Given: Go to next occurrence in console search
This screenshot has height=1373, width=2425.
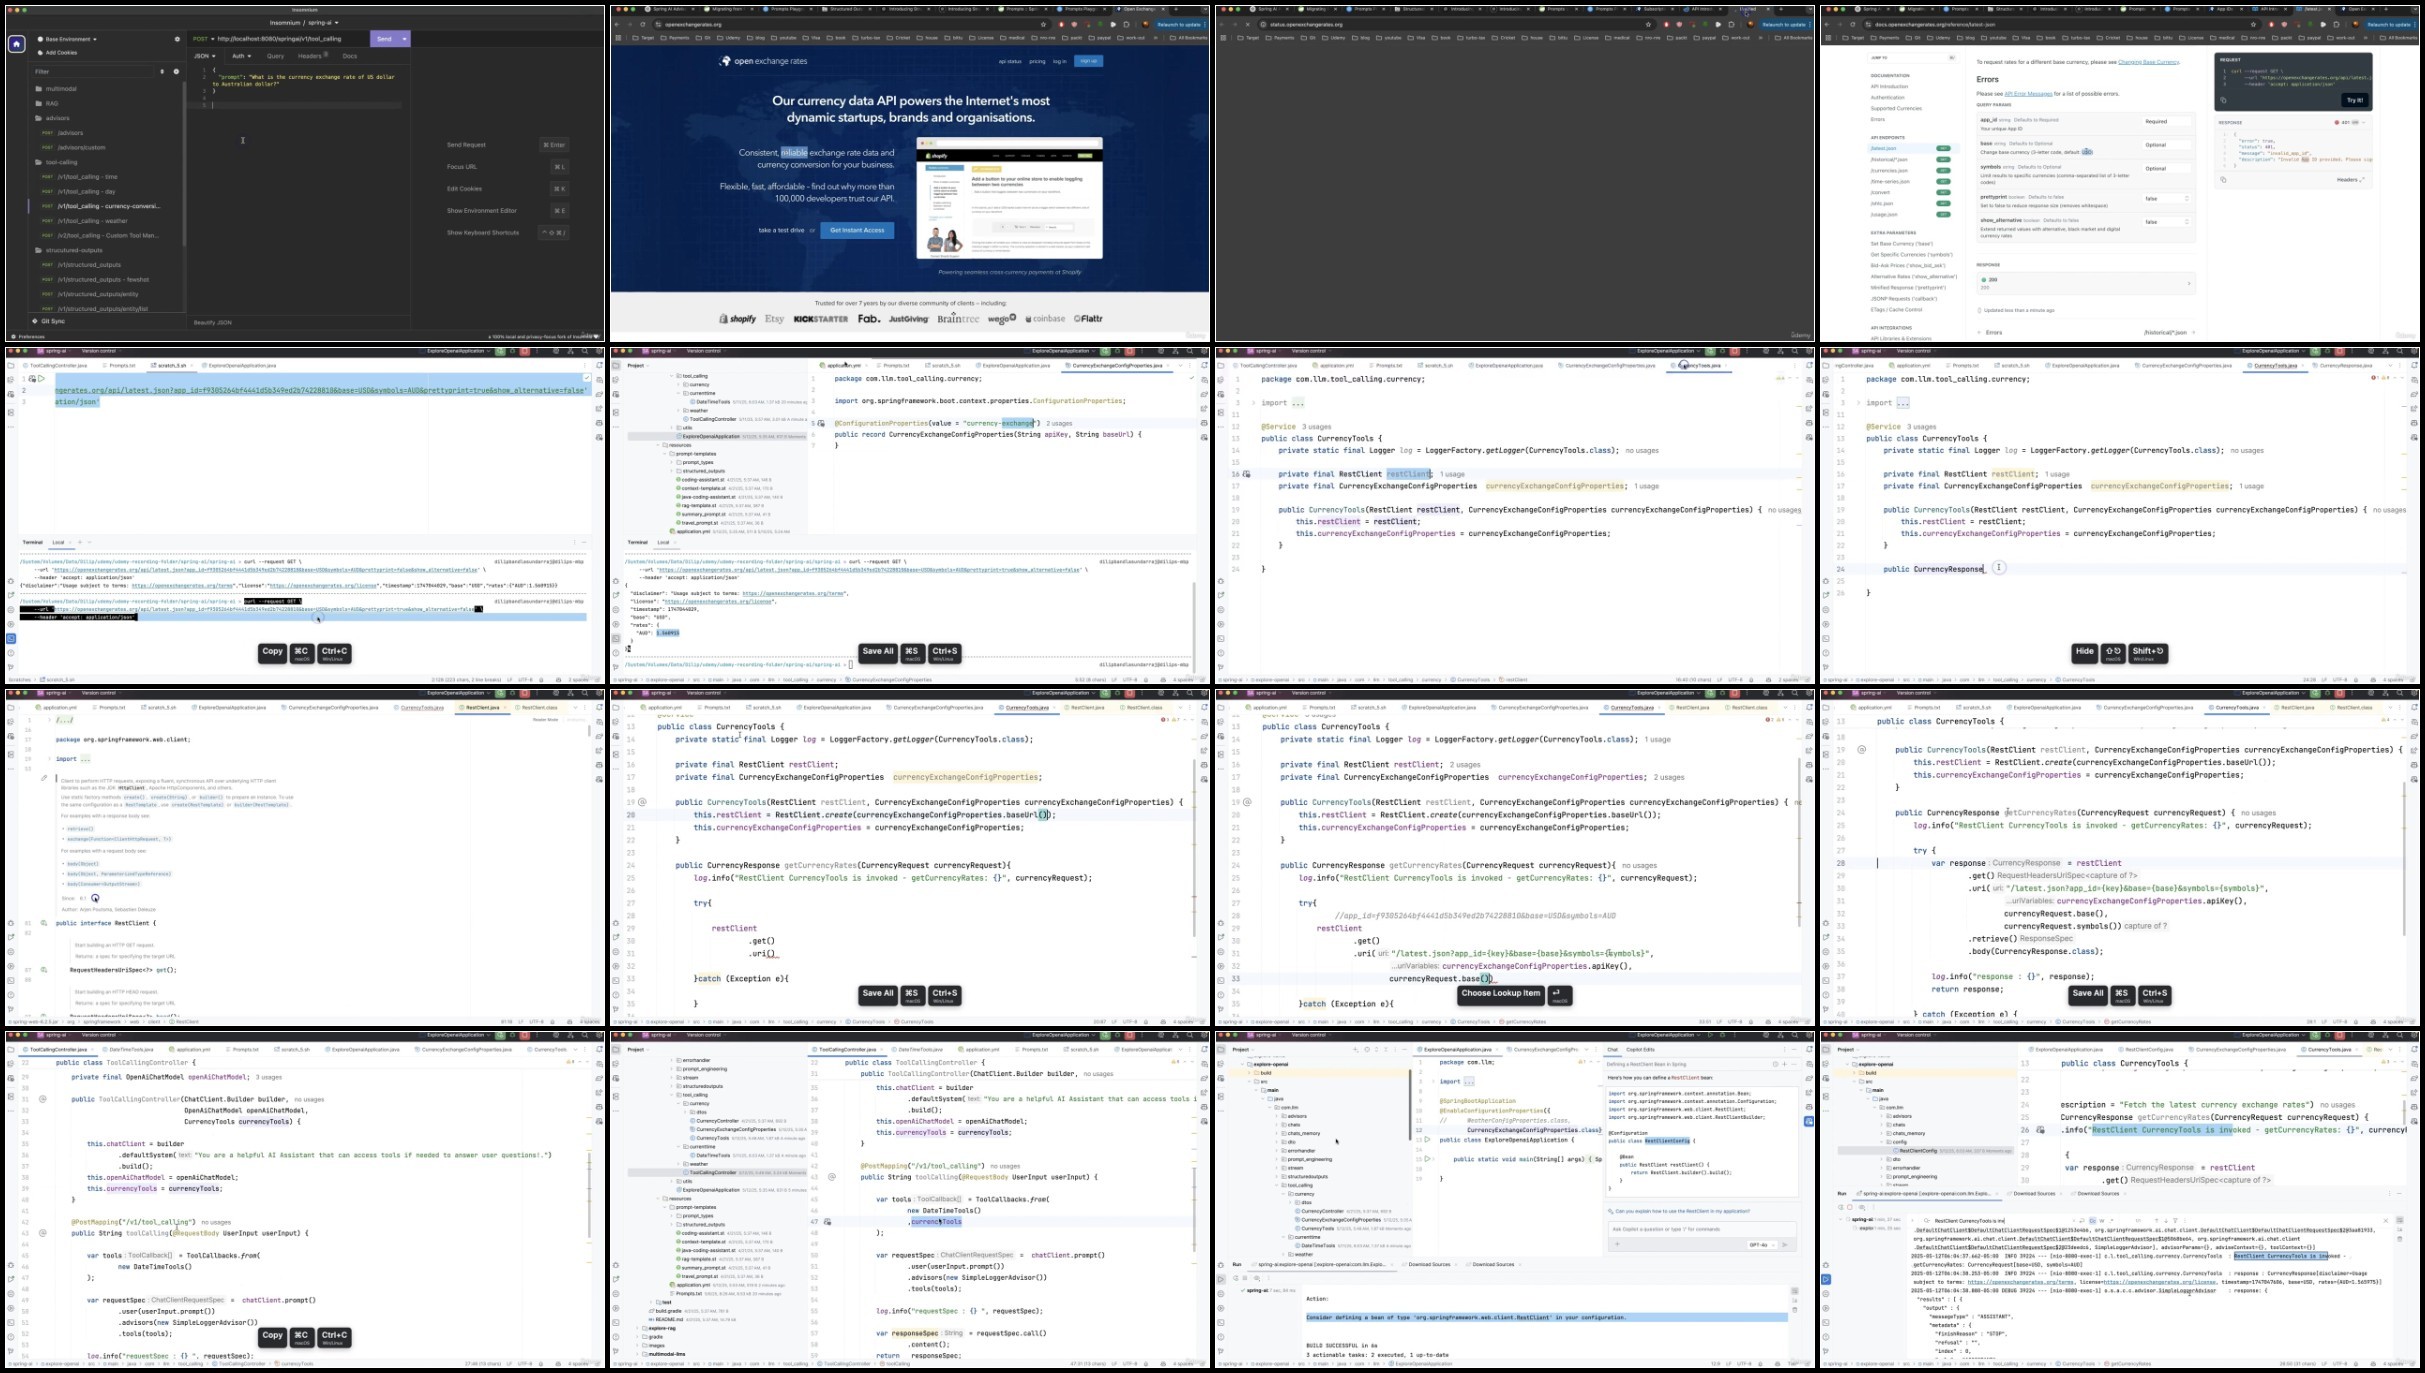Looking at the screenshot, I should click(x=2166, y=1221).
